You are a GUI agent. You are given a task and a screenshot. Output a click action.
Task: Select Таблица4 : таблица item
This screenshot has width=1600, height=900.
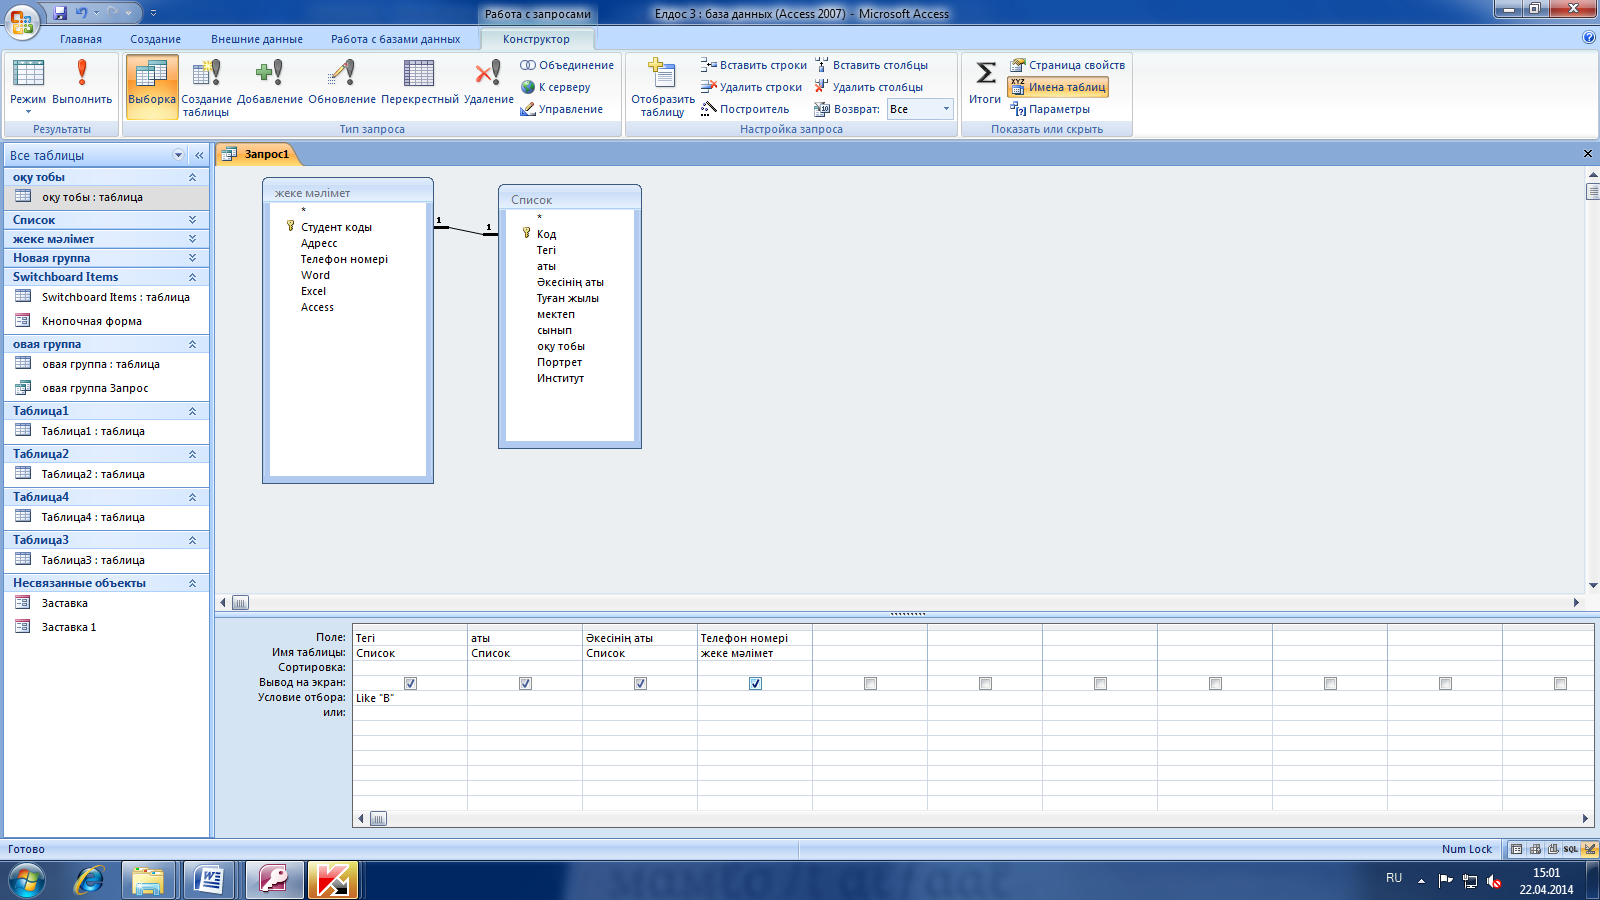point(106,517)
